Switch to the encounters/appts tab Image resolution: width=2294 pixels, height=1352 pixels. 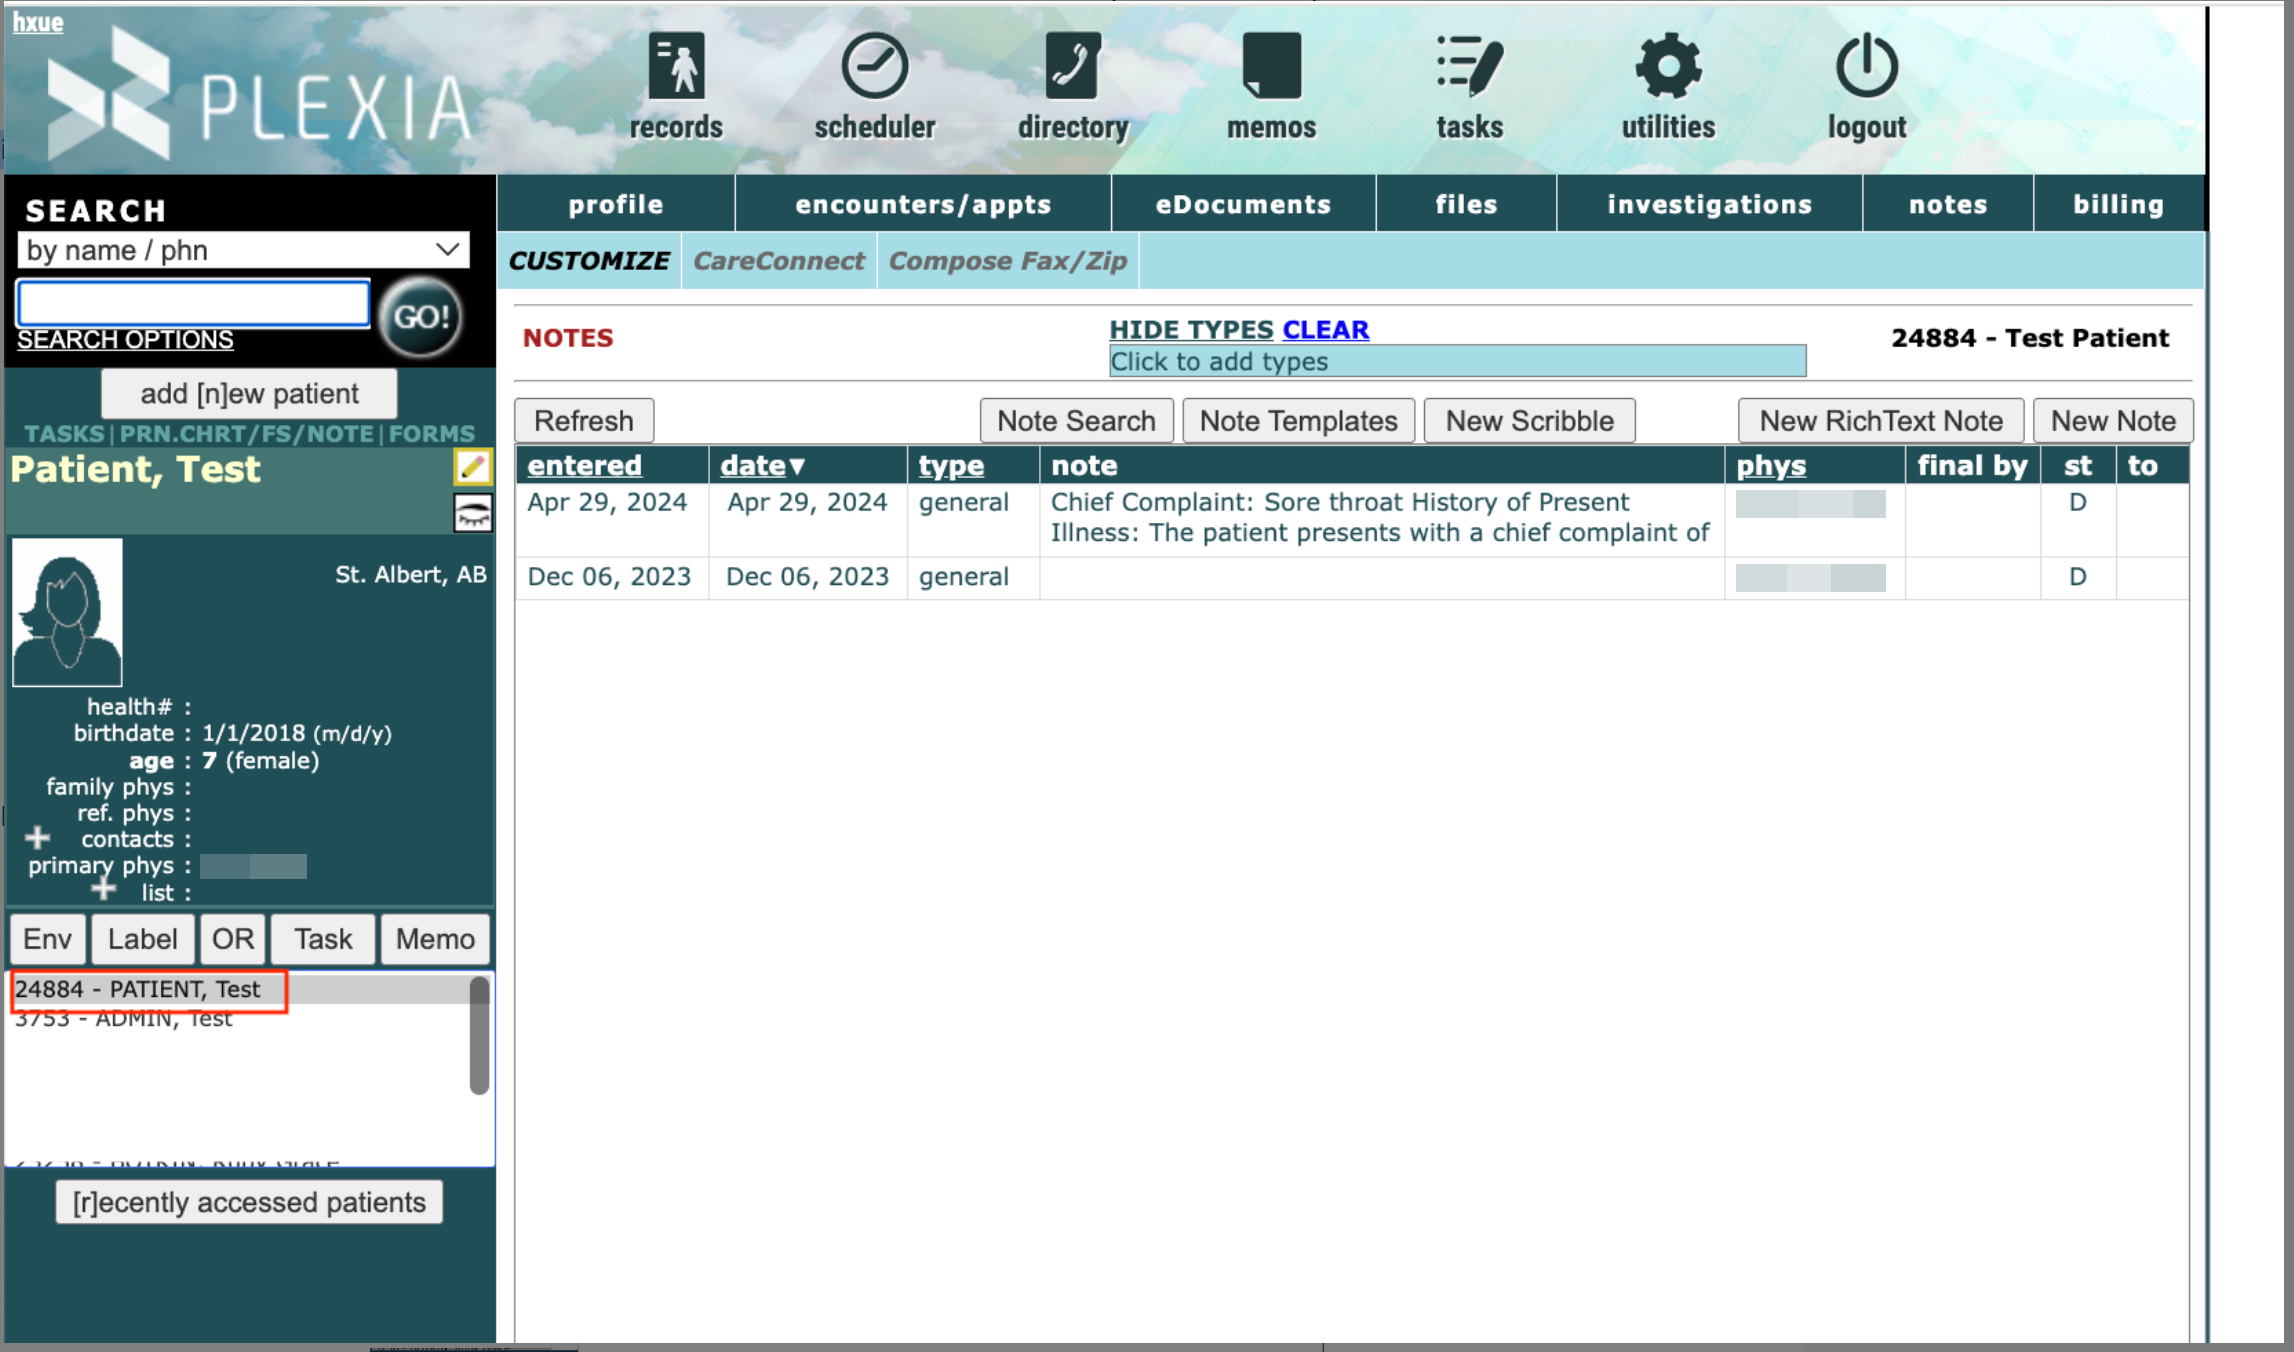[x=923, y=204]
